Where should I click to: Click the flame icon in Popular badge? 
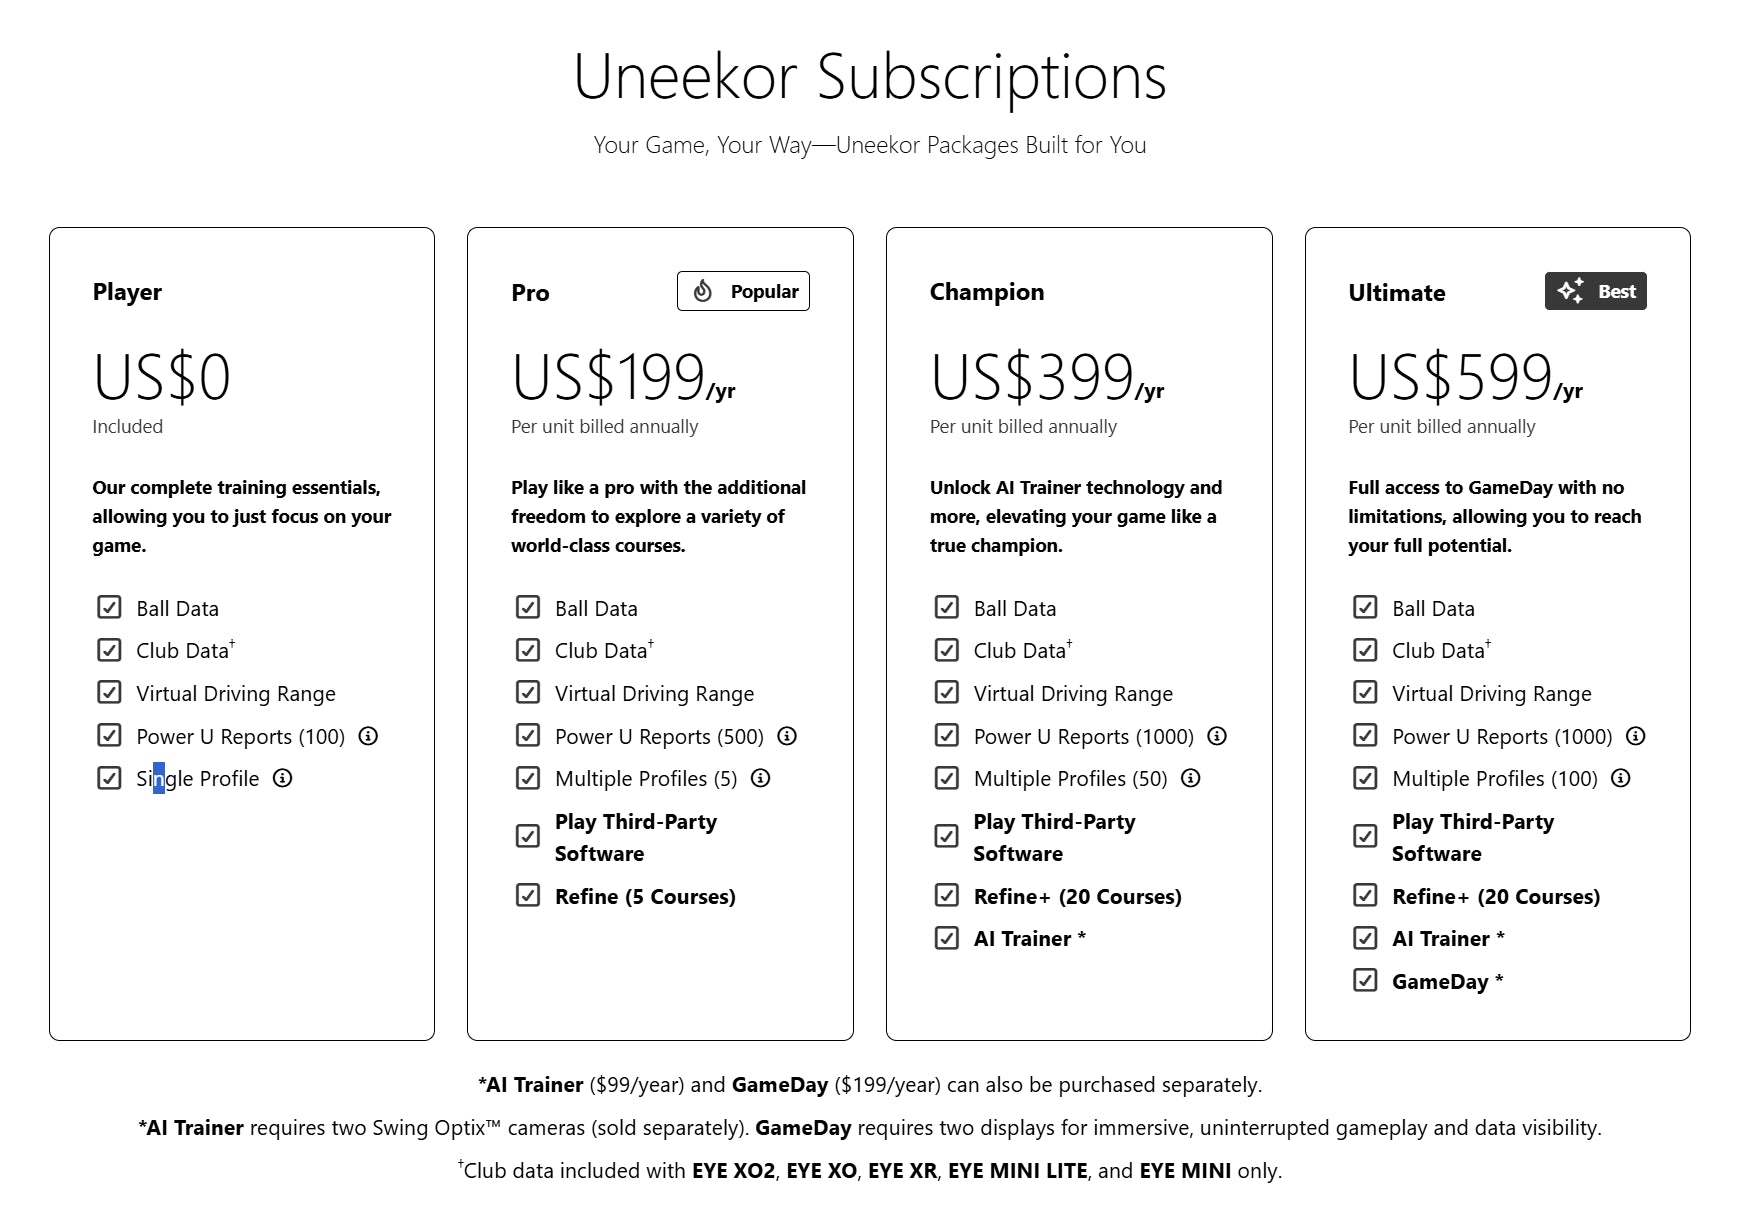tap(703, 291)
